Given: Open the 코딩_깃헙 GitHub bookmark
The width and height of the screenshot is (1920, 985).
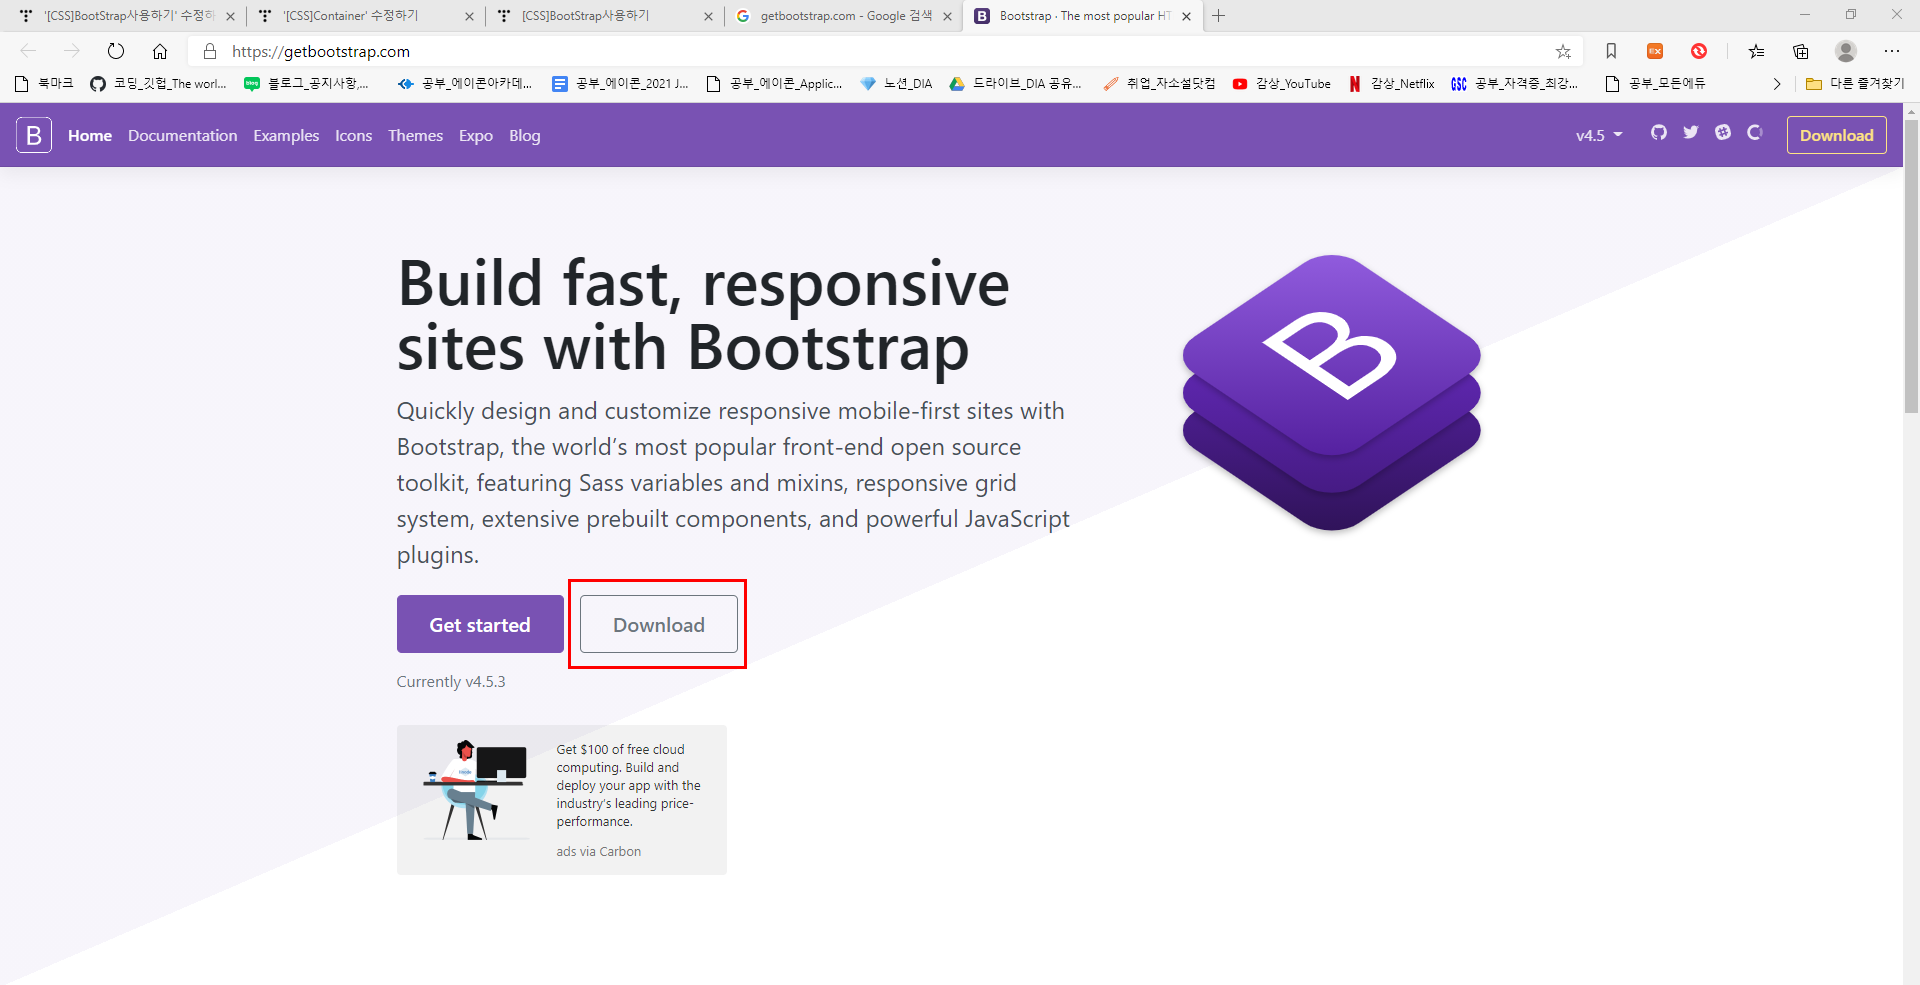Looking at the screenshot, I should coord(158,84).
